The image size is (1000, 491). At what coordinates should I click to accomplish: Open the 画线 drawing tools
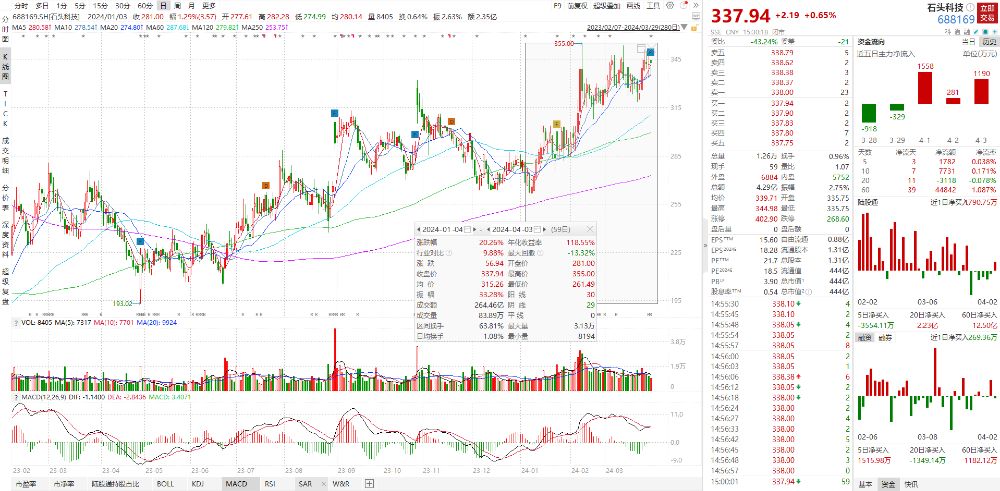[x=633, y=5]
